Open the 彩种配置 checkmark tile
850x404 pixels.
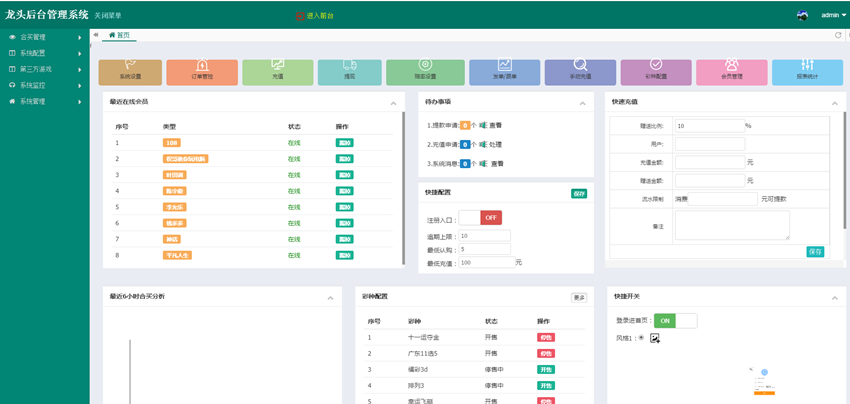(655, 71)
